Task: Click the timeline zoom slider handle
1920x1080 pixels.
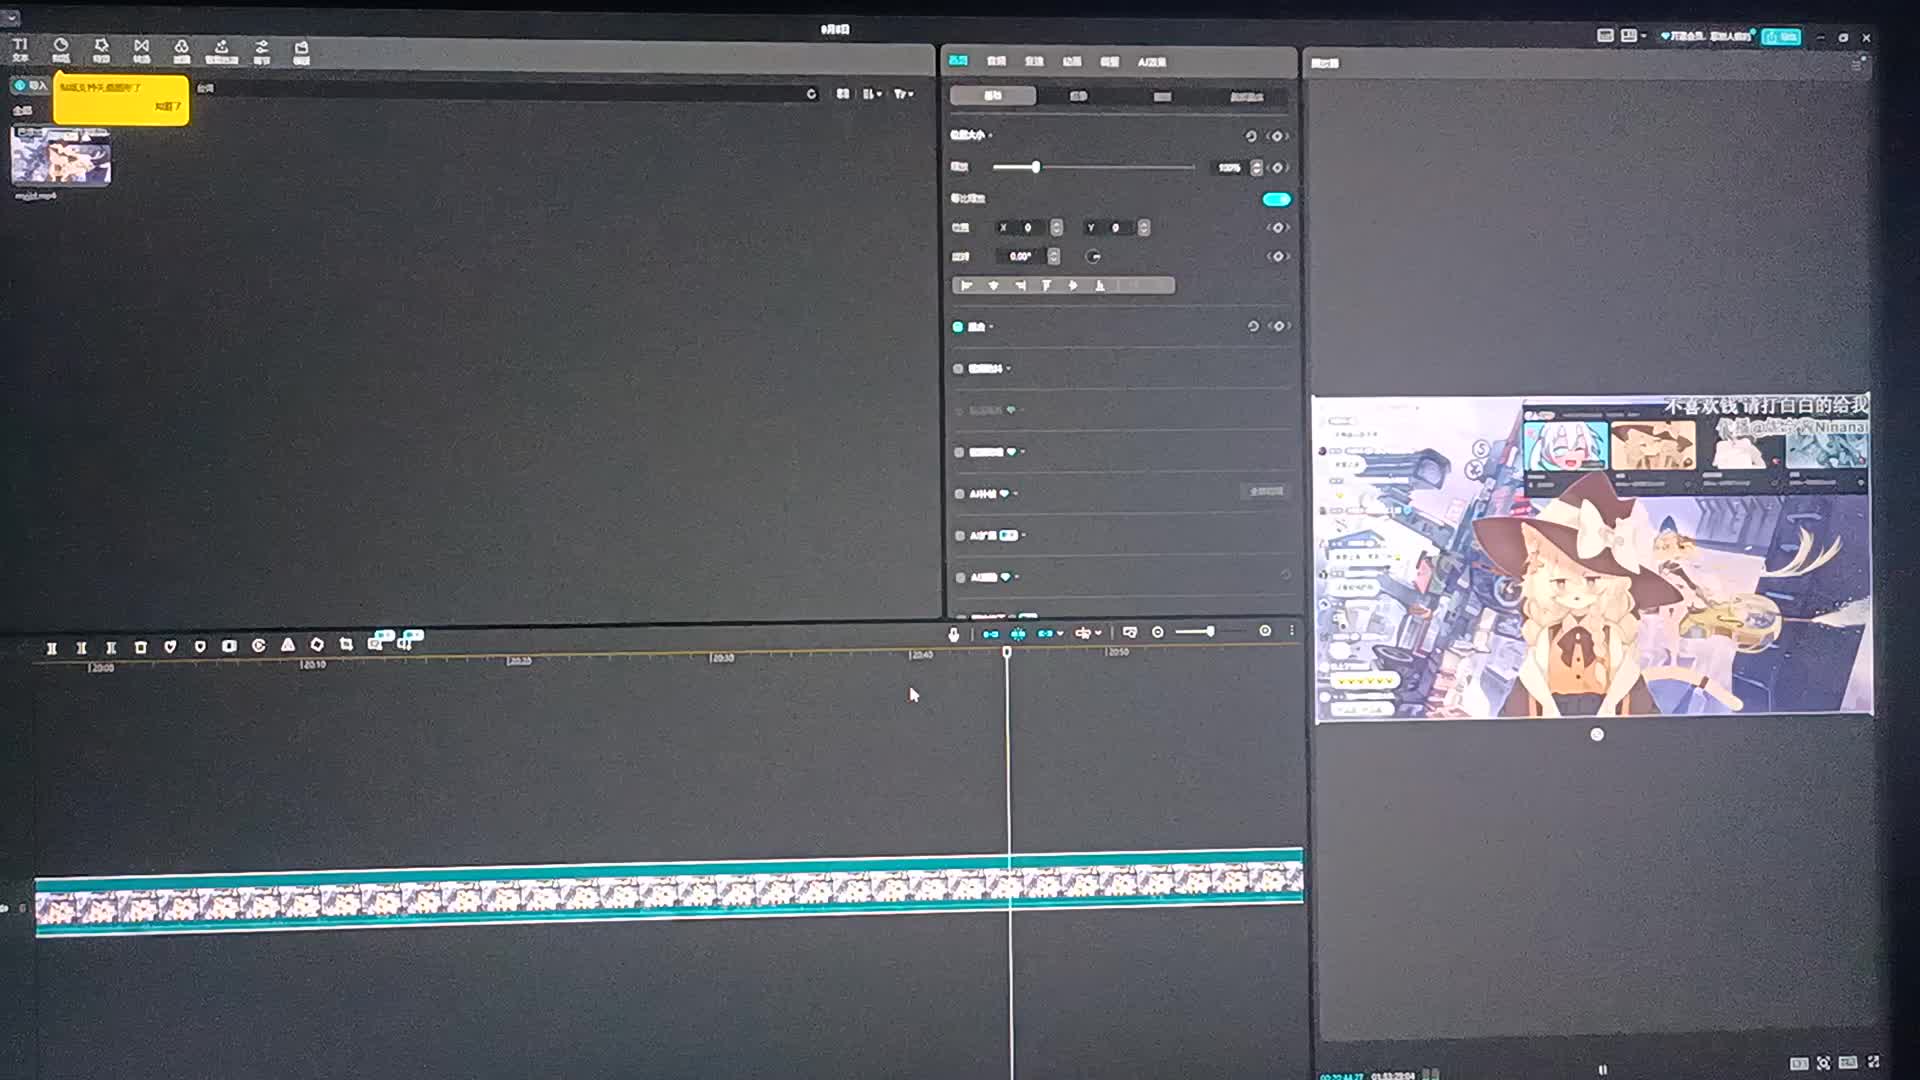Action: pyautogui.click(x=1210, y=631)
